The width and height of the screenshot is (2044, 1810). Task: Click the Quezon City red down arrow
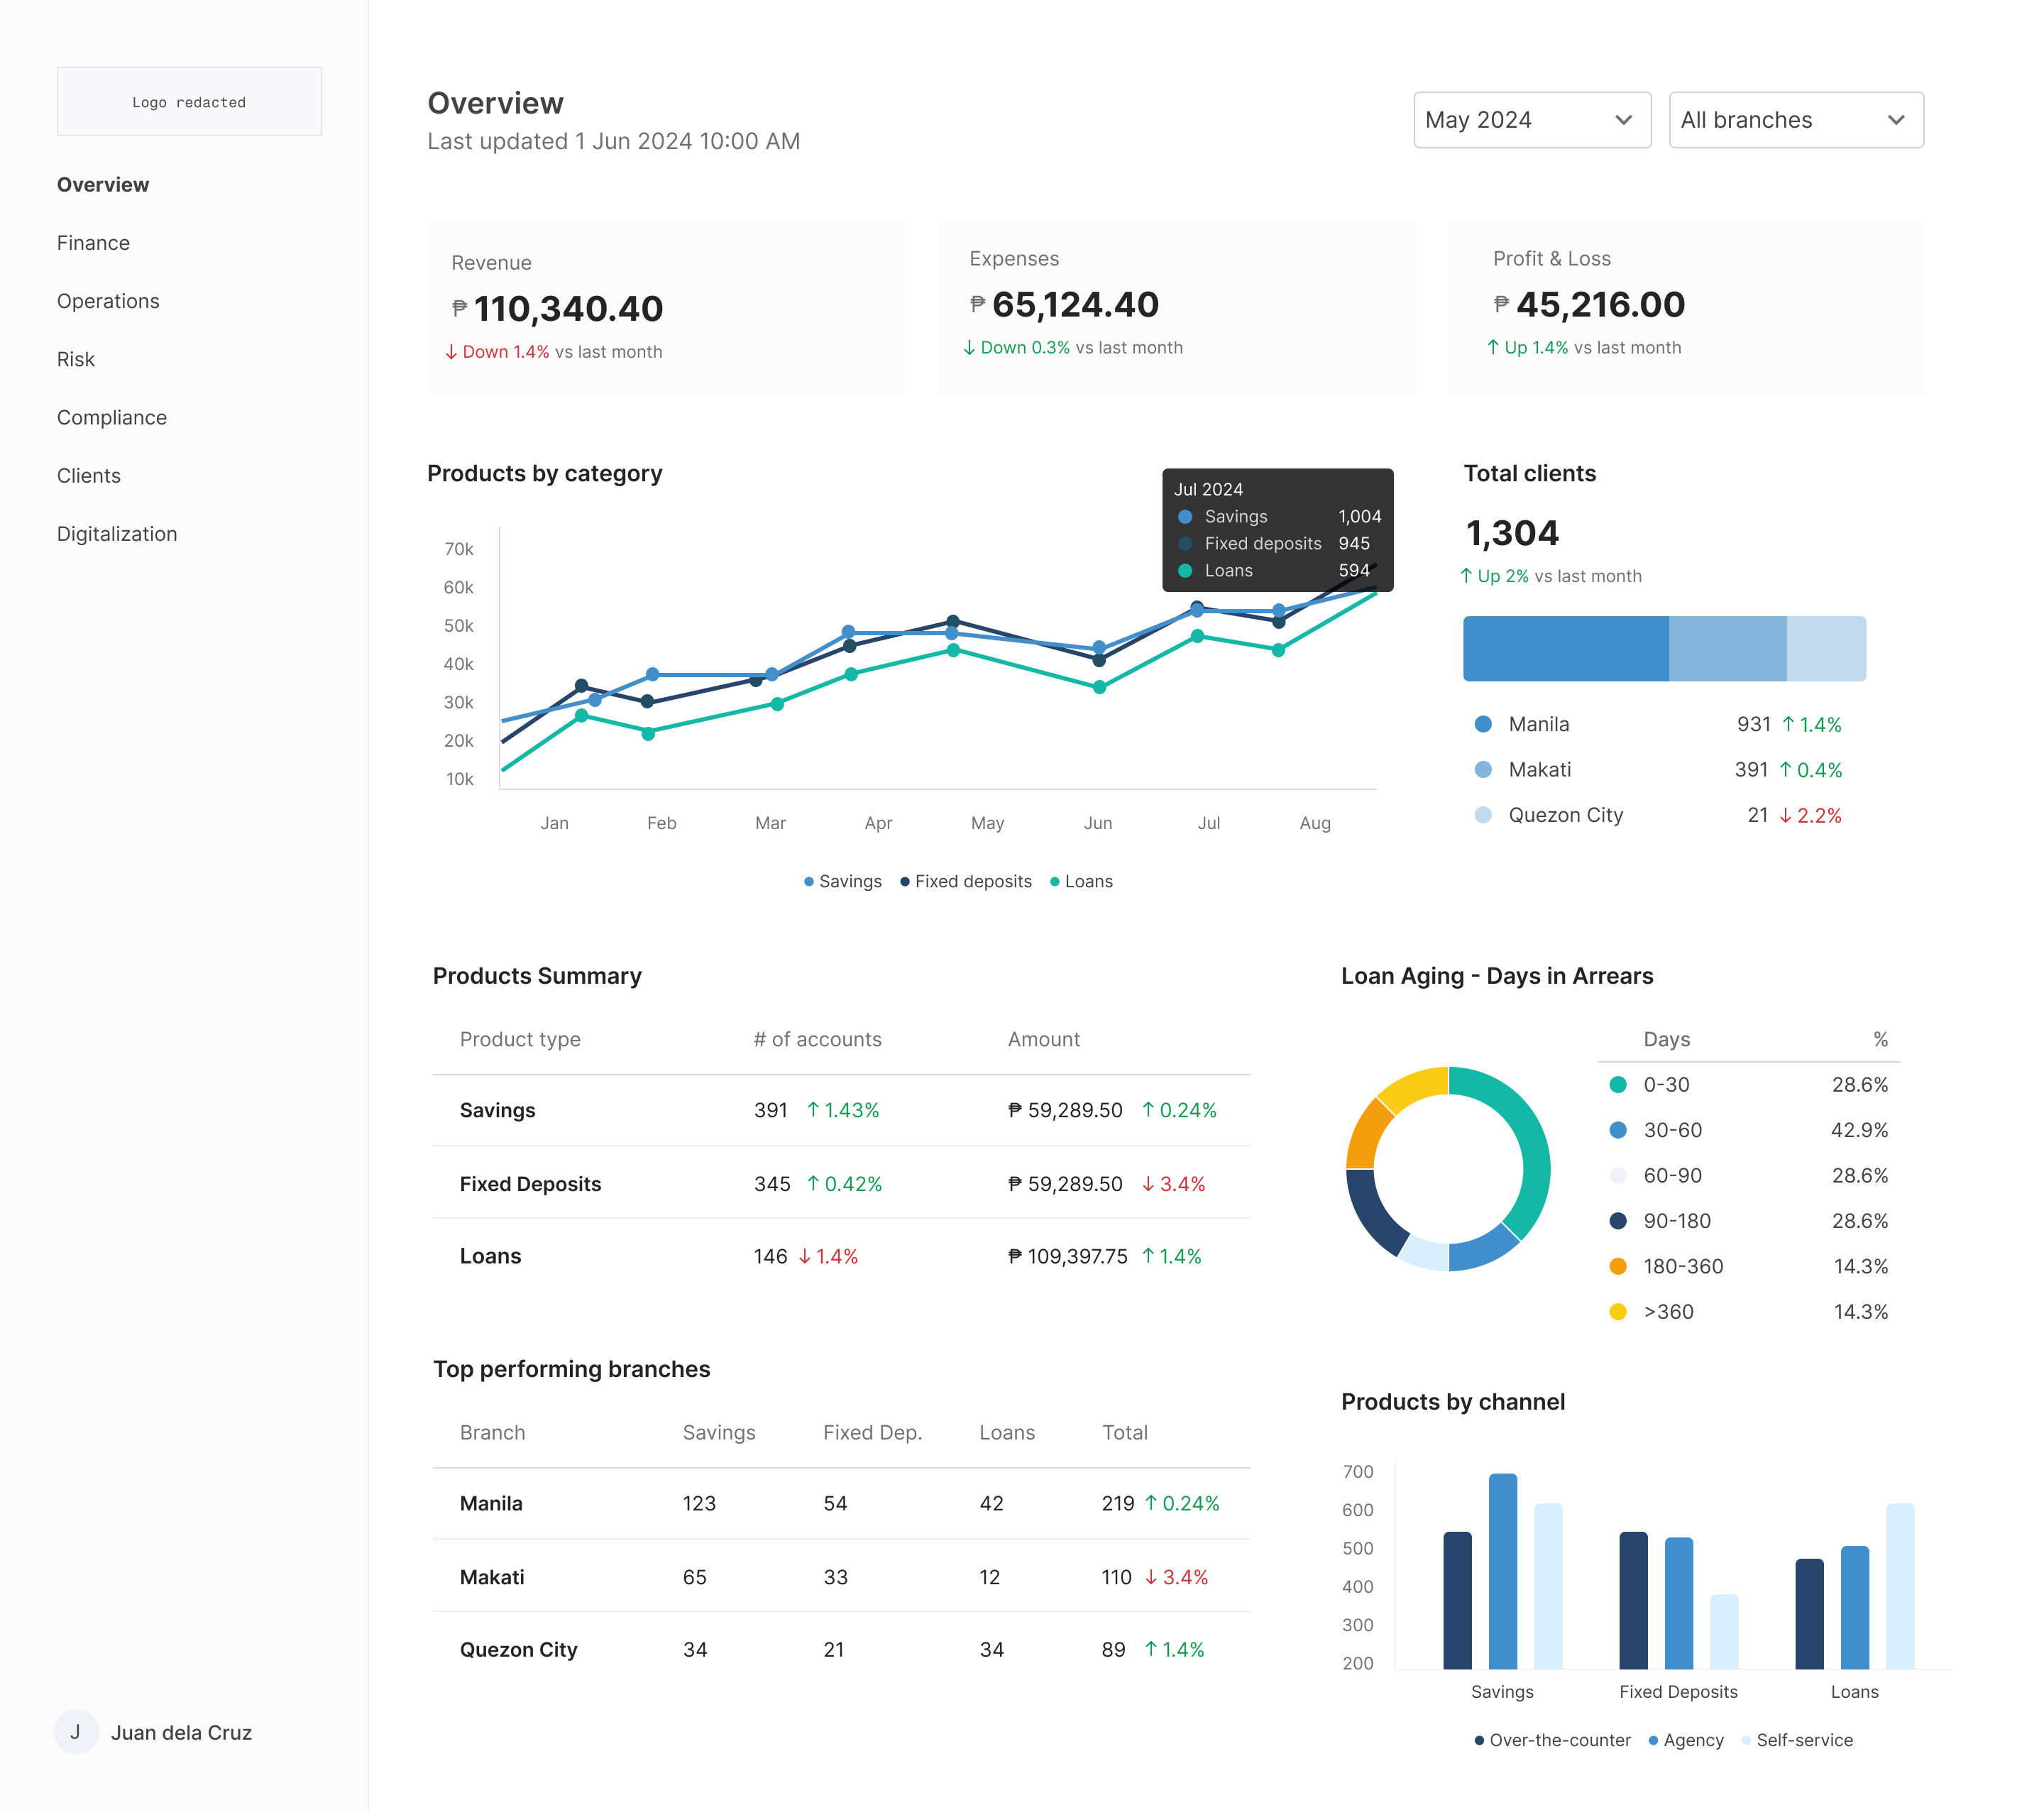1785,815
